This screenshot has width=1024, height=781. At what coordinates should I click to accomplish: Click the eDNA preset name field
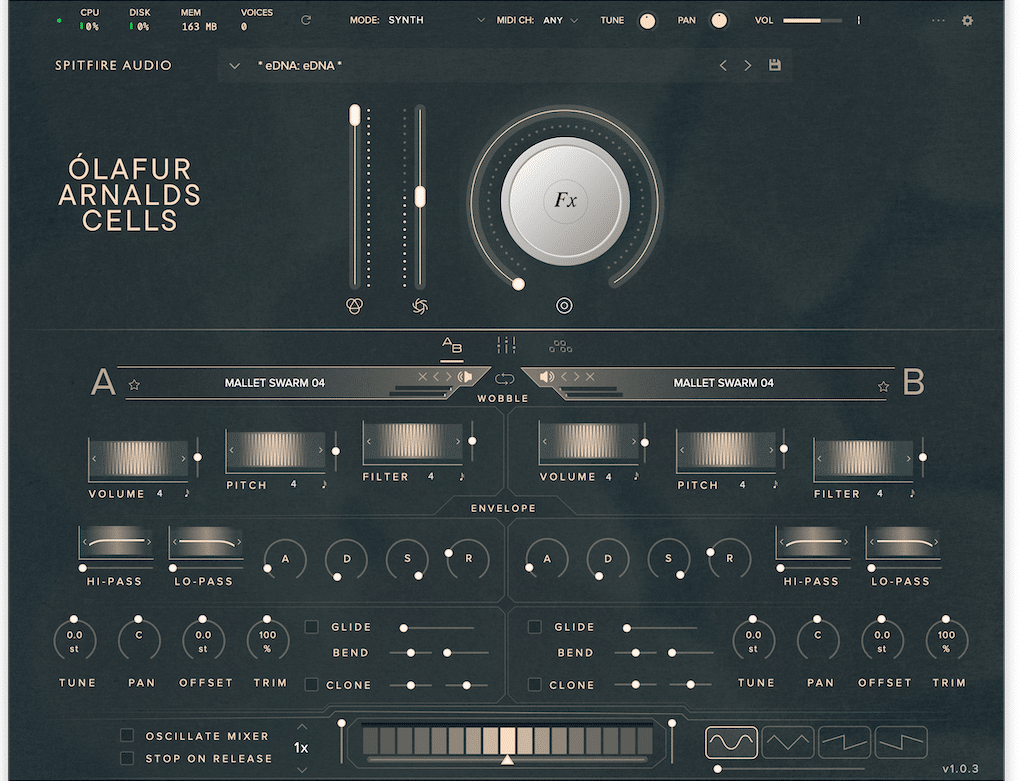[x=300, y=65]
